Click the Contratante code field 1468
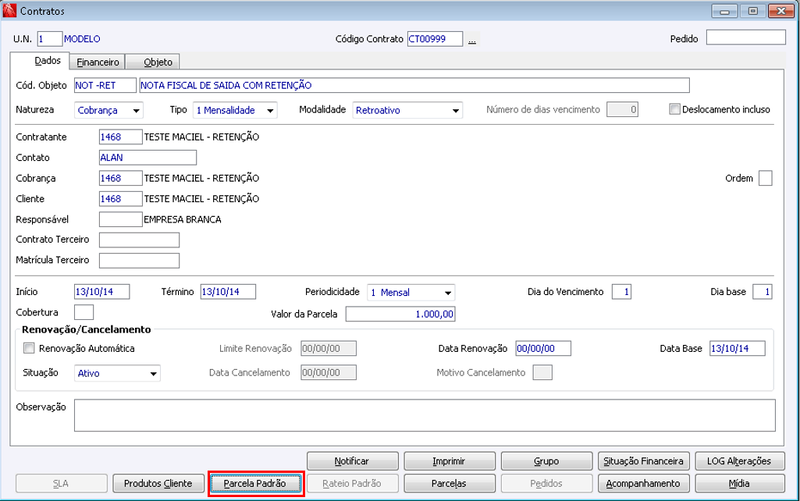800x501 pixels. point(120,137)
